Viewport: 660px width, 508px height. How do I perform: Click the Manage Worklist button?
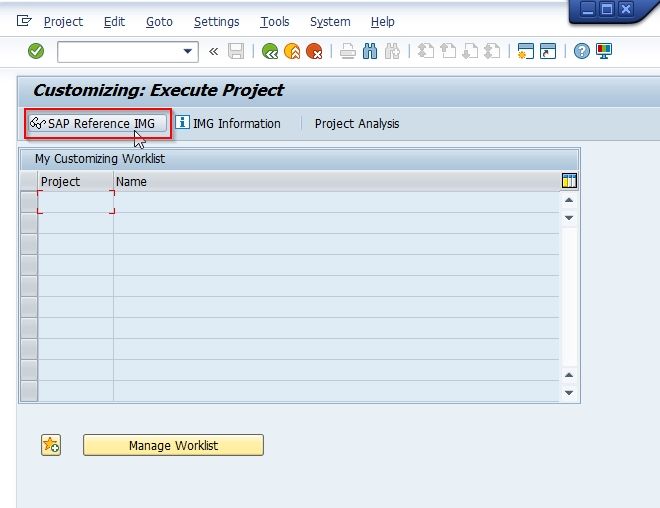pos(173,445)
